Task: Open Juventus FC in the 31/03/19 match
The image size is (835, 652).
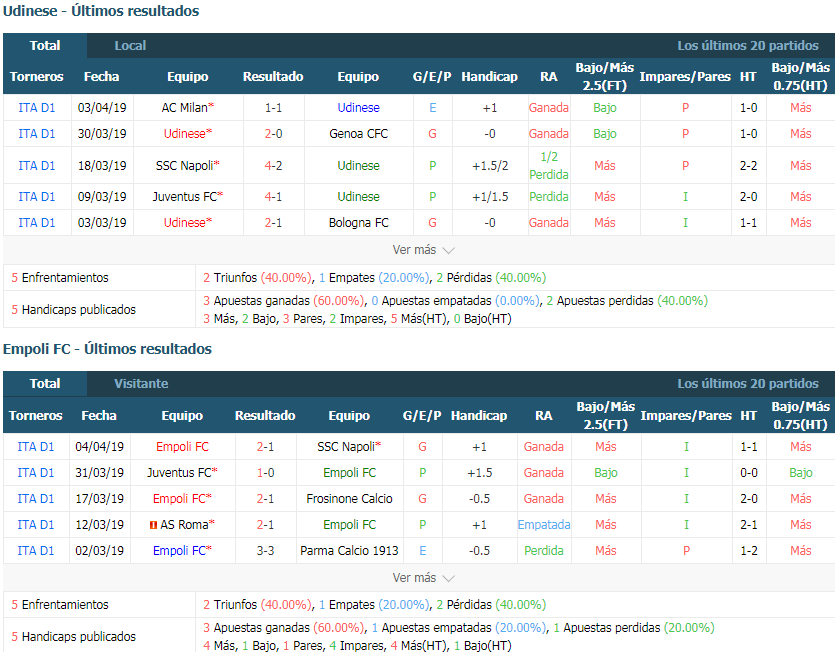Action: pos(179,472)
